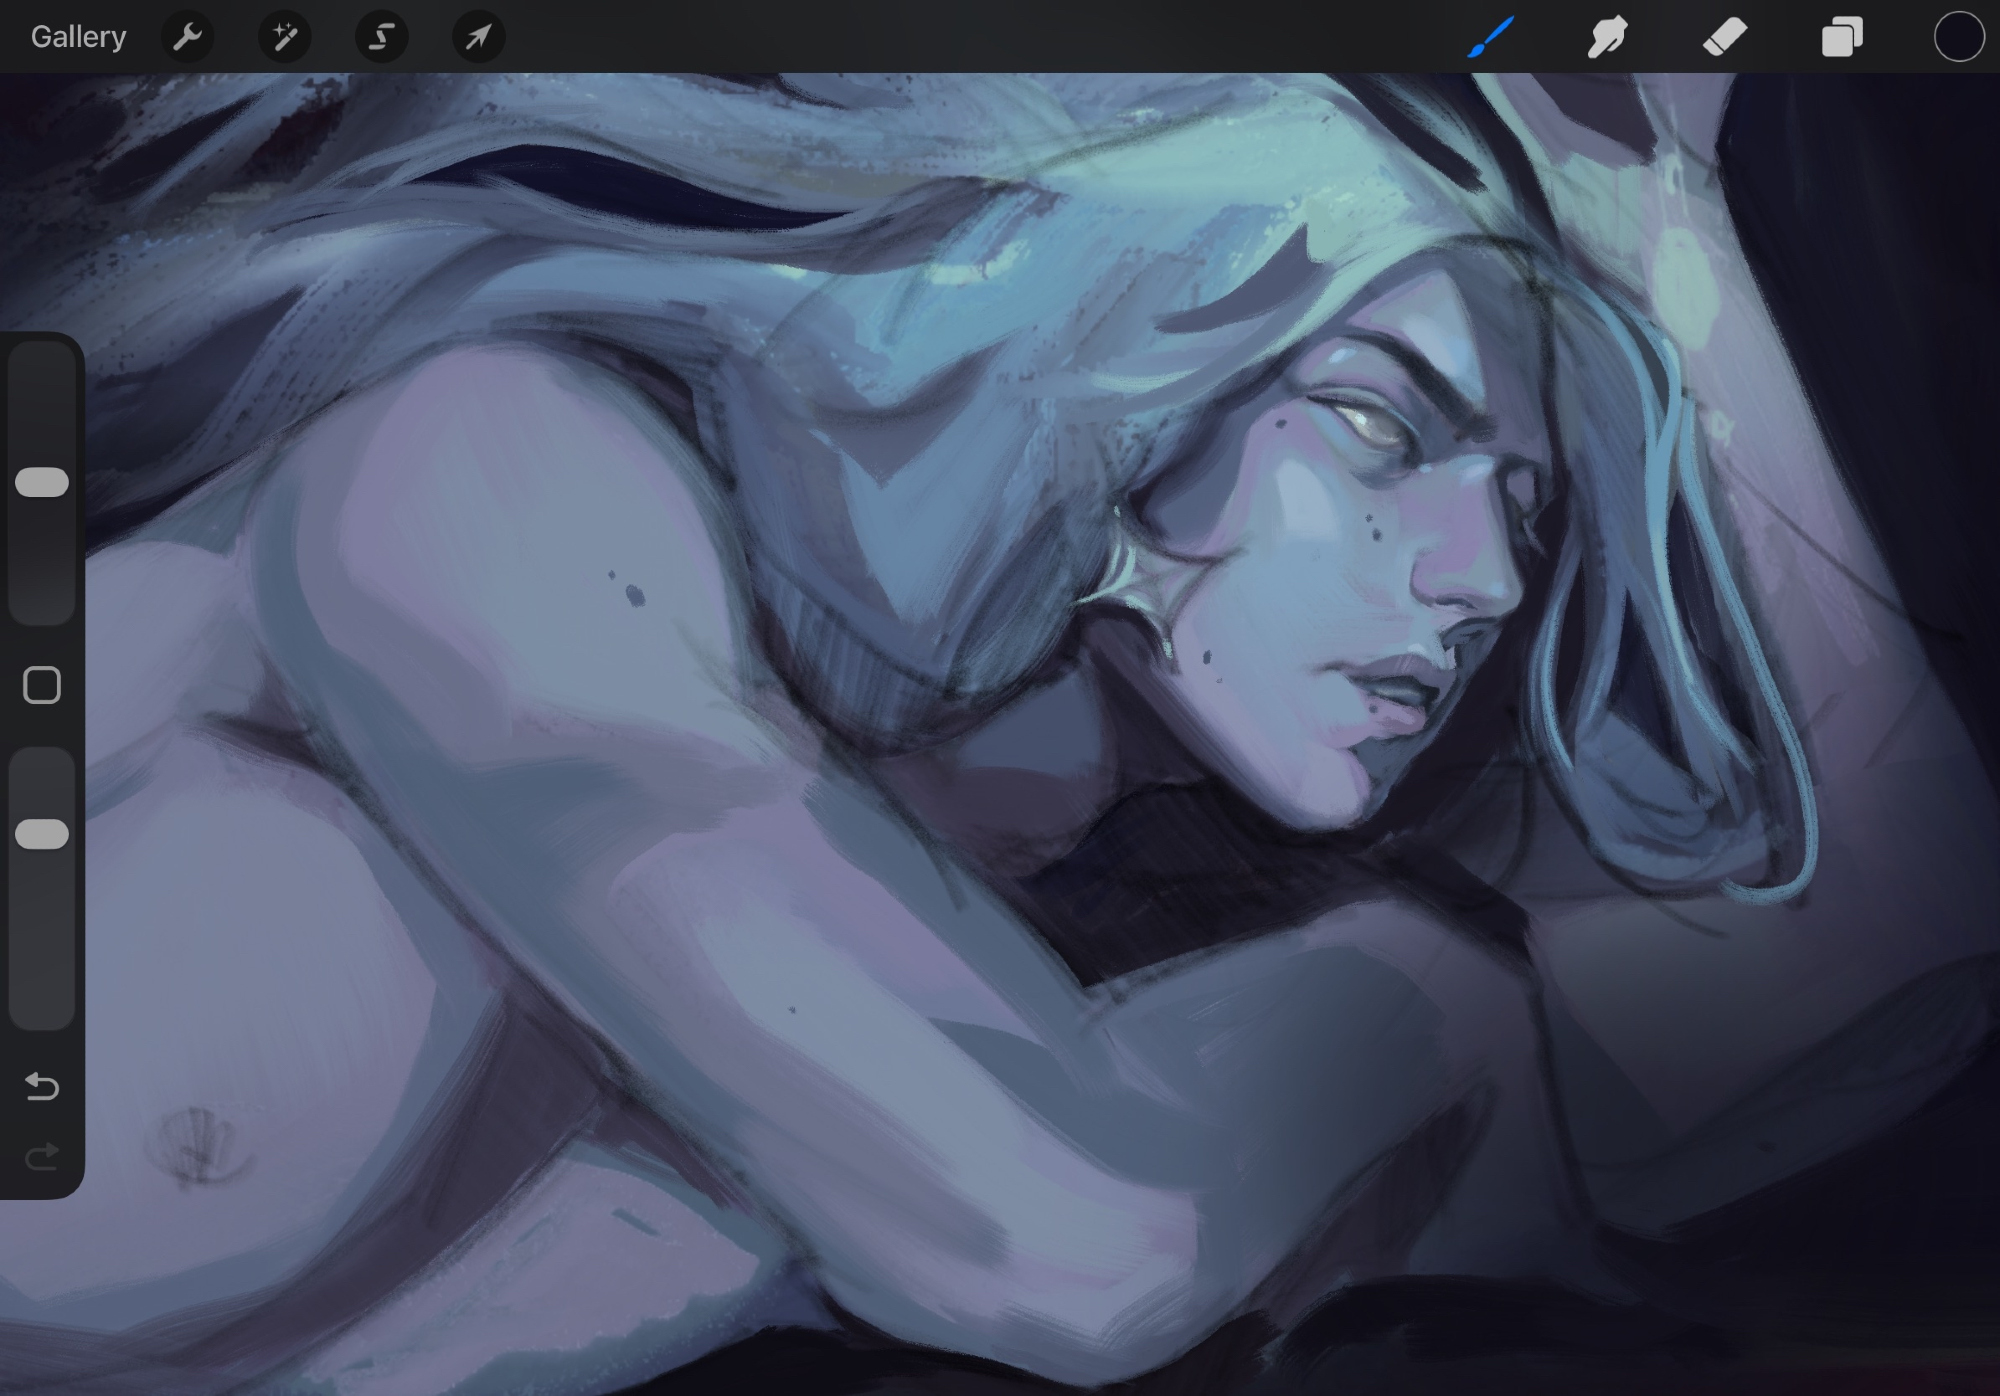Tap the redo arrow in sidebar

pos(42,1157)
